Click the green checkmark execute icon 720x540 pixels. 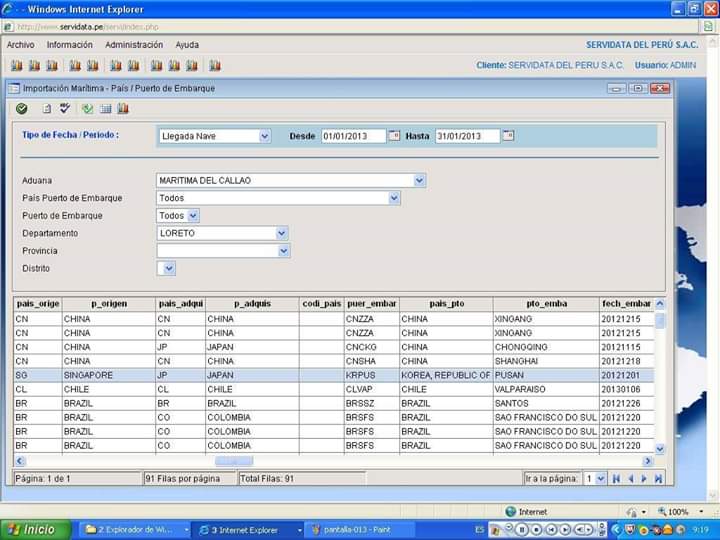coord(21,108)
